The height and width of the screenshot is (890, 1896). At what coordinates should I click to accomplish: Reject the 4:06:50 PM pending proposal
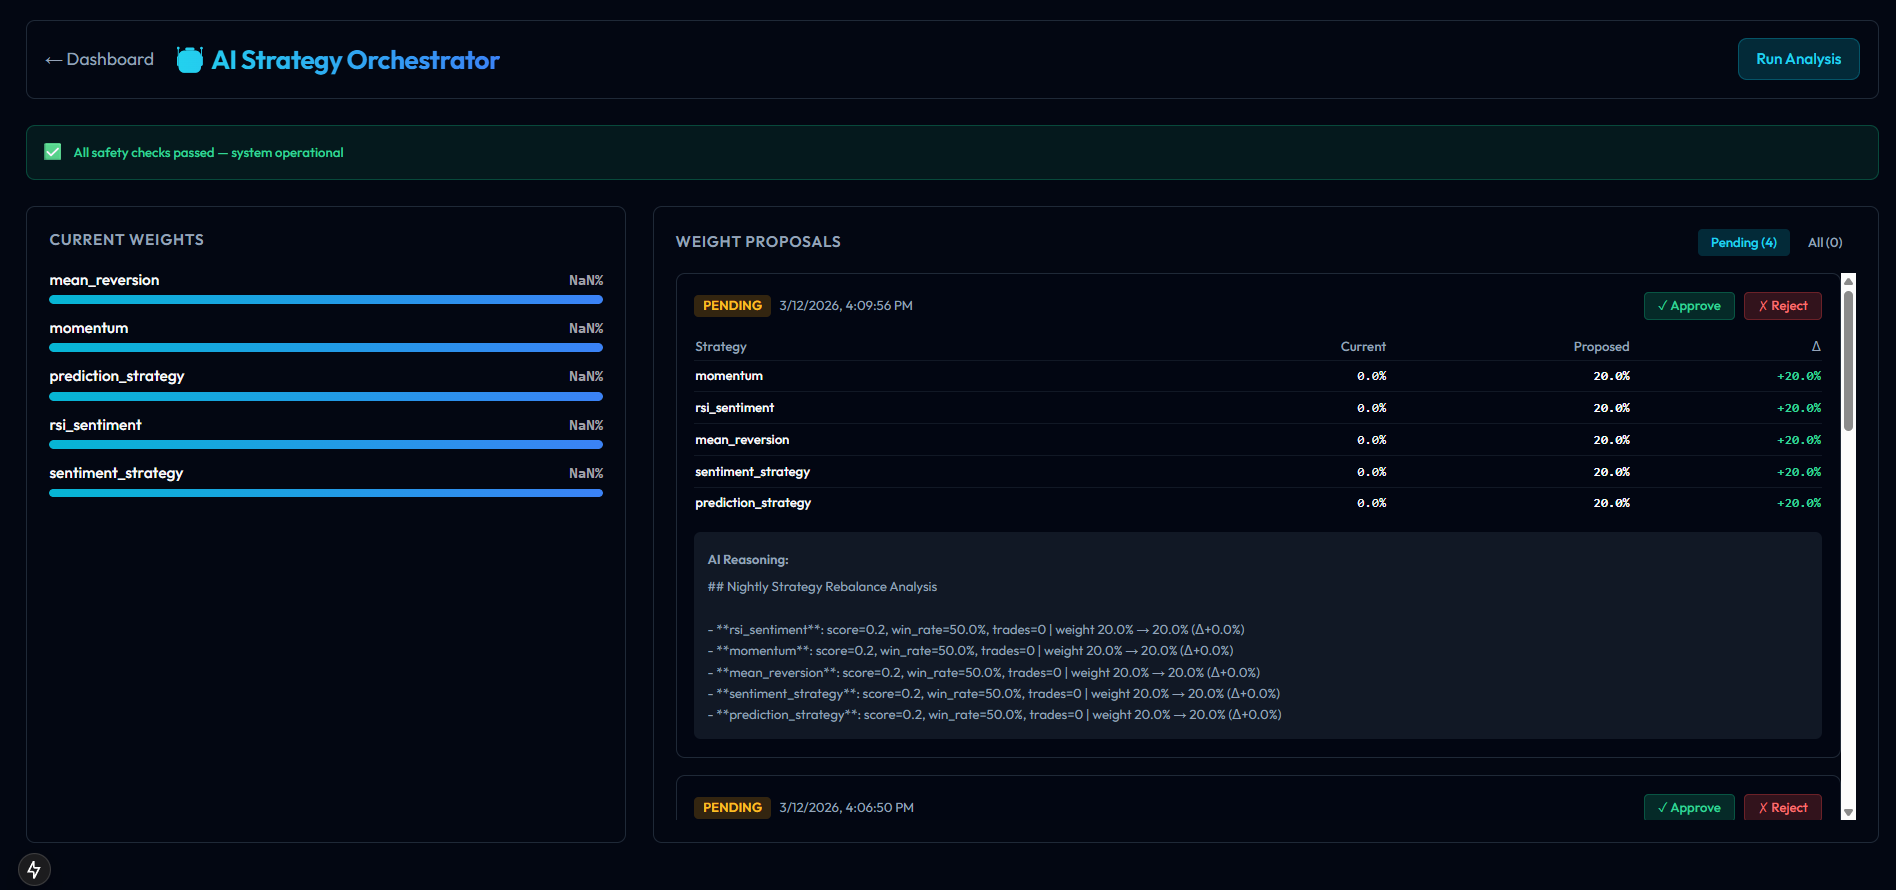pos(1782,807)
